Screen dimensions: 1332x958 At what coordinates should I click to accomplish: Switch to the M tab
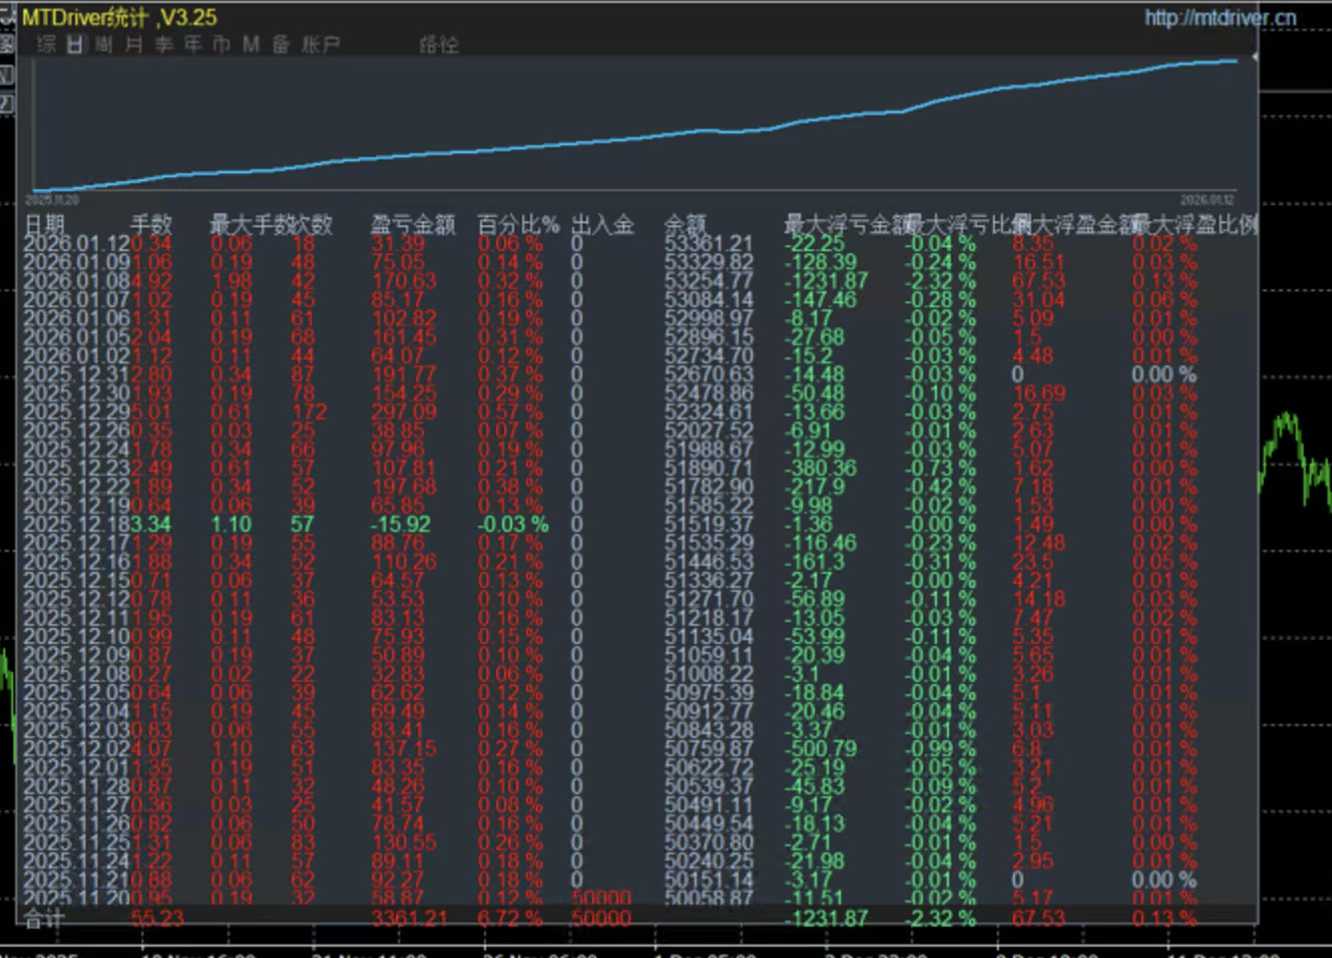251,44
